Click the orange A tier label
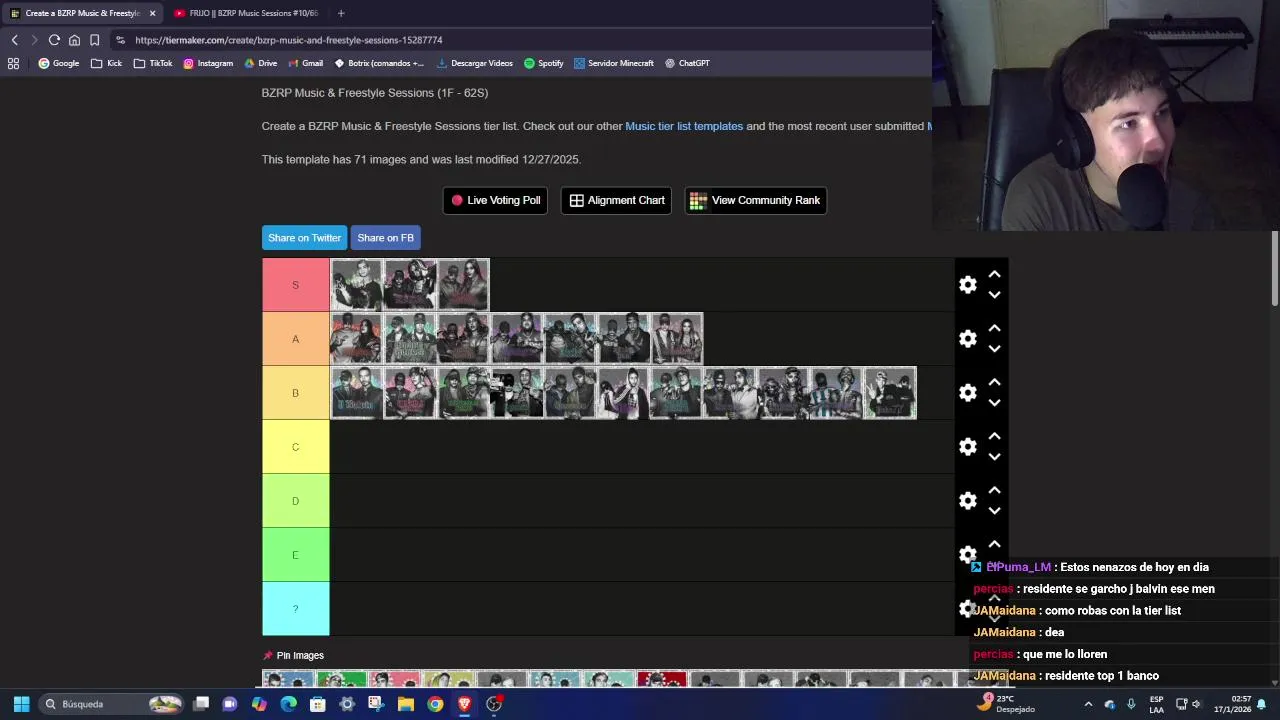The height and width of the screenshot is (720, 1280). pyautogui.click(x=295, y=339)
